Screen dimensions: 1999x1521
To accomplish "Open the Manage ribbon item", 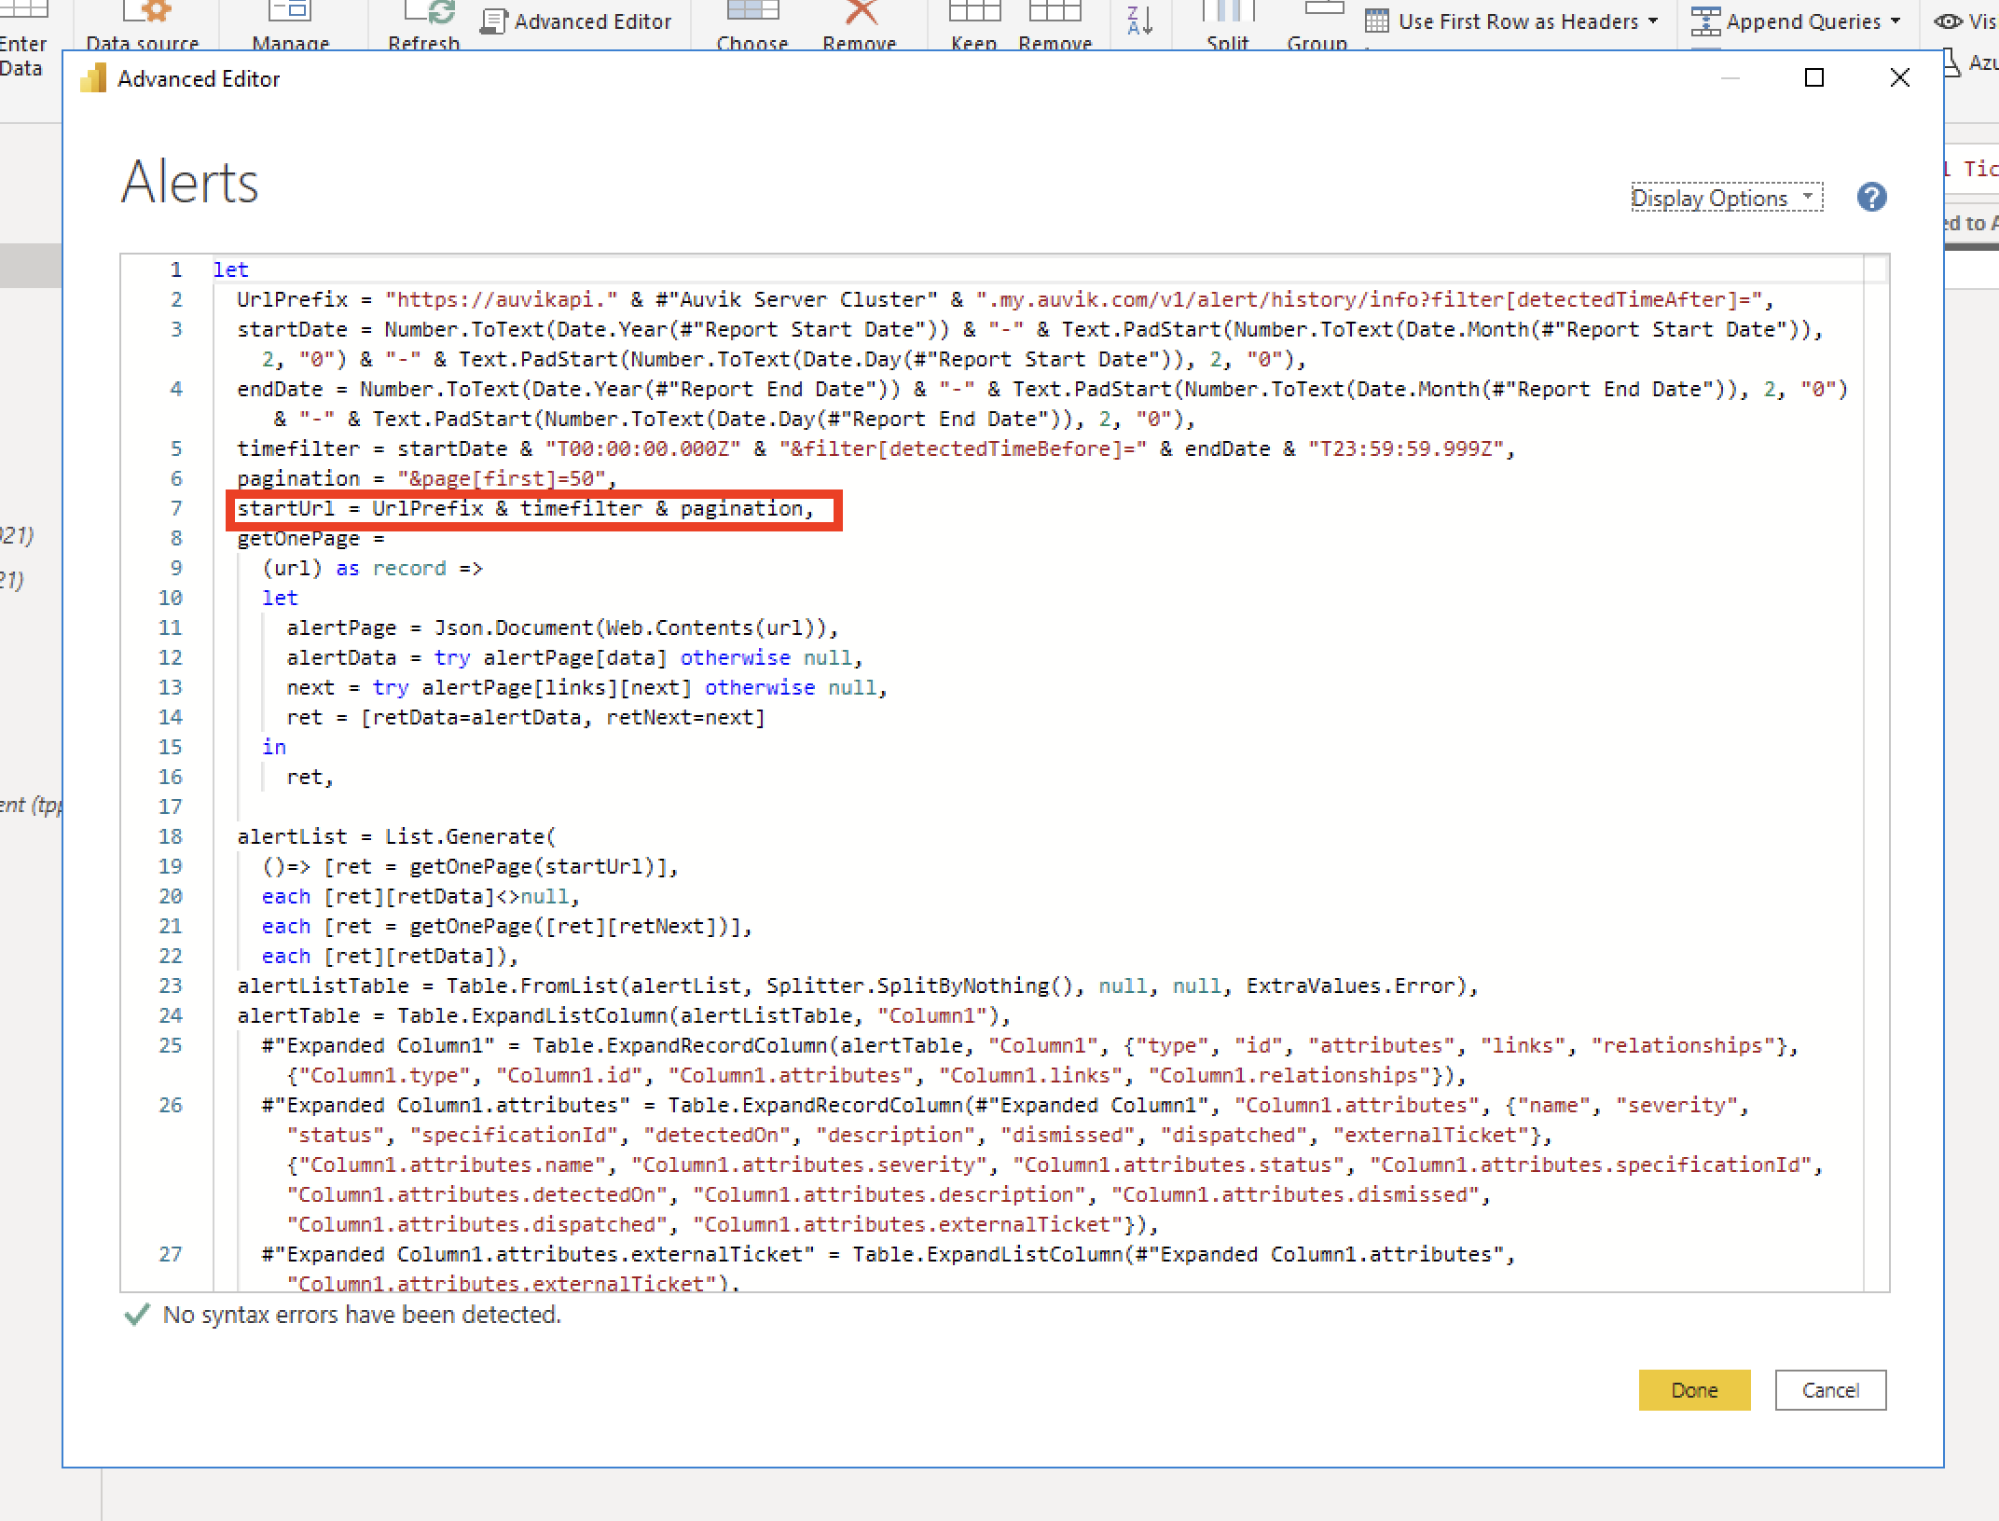I will point(290,25).
